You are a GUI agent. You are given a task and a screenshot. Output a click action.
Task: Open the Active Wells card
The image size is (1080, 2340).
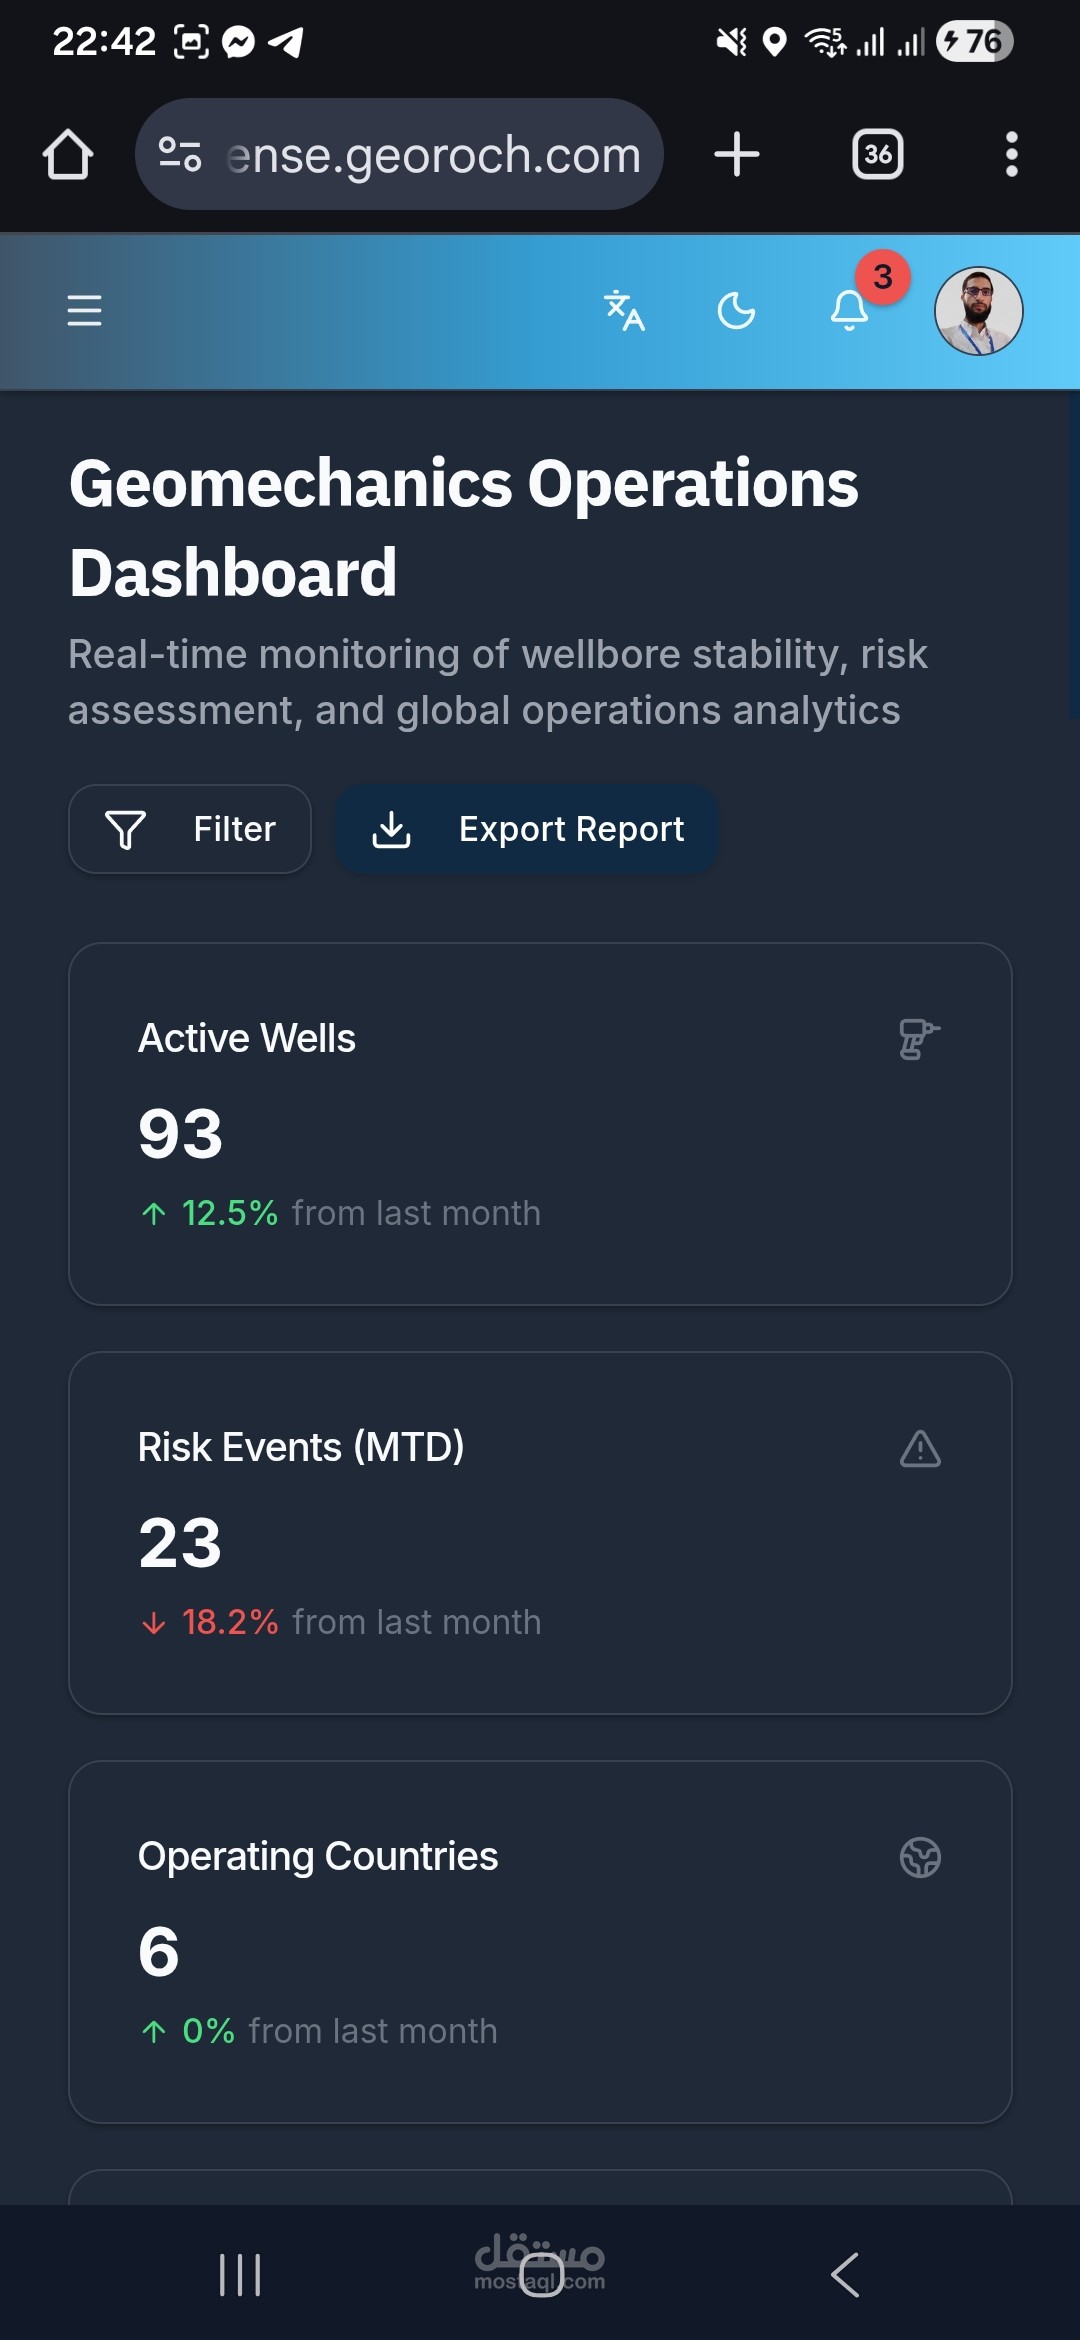[540, 1124]
